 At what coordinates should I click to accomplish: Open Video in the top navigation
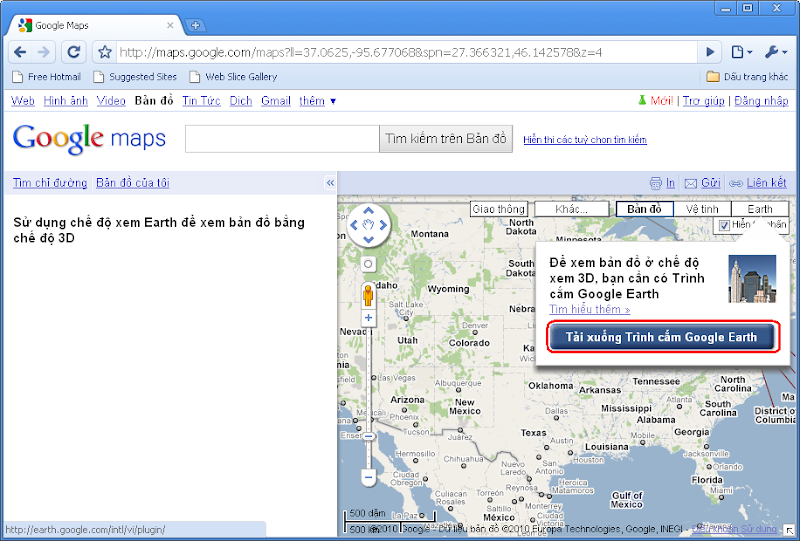111,101
